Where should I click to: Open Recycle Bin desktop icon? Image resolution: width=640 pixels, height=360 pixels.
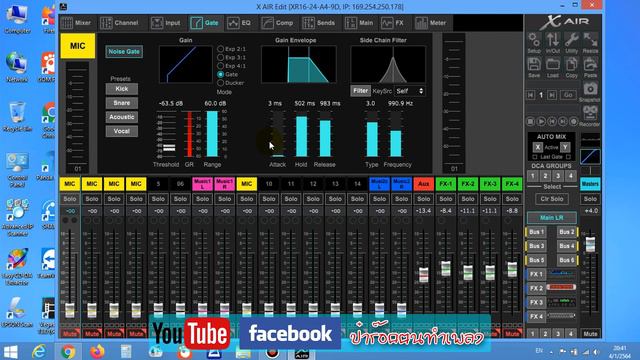(x=17, y=117)
